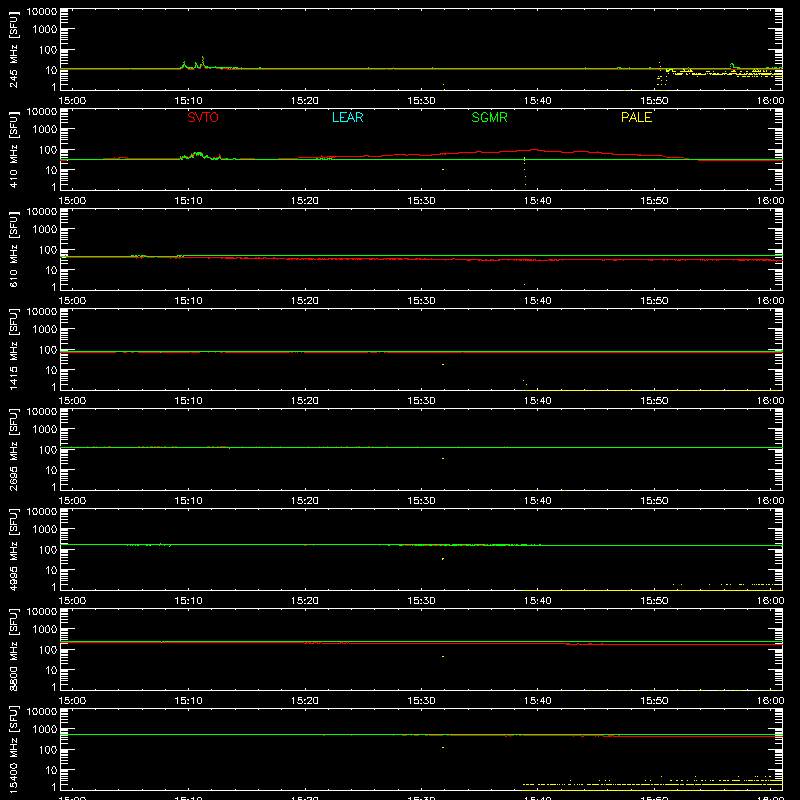Click the green SGMR station legend label

489,117
